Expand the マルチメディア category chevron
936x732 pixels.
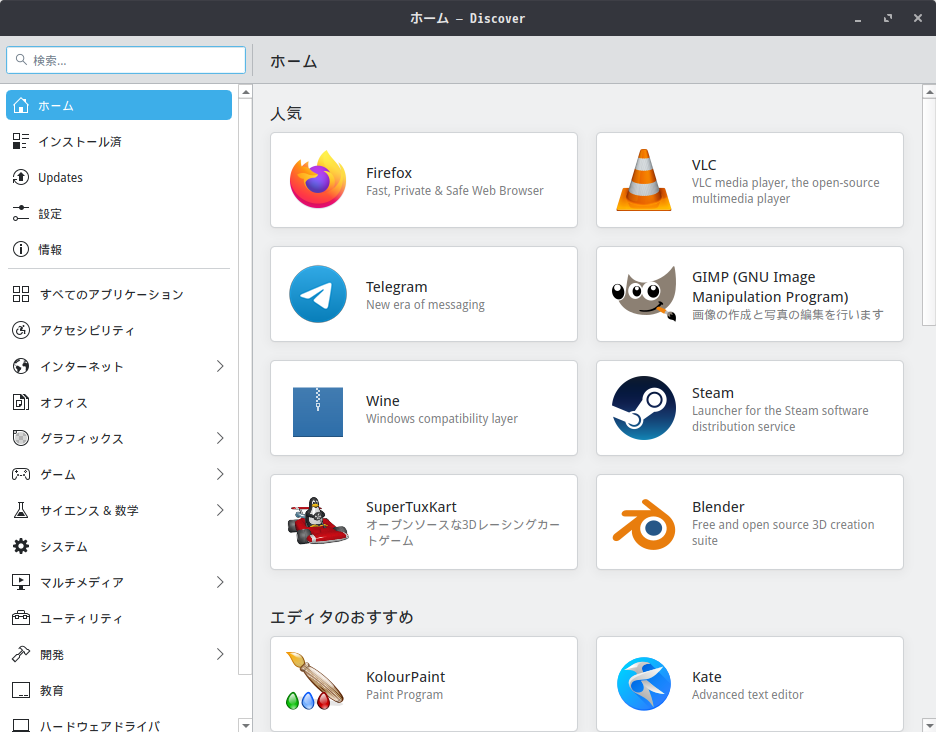[x=220, y=582]
